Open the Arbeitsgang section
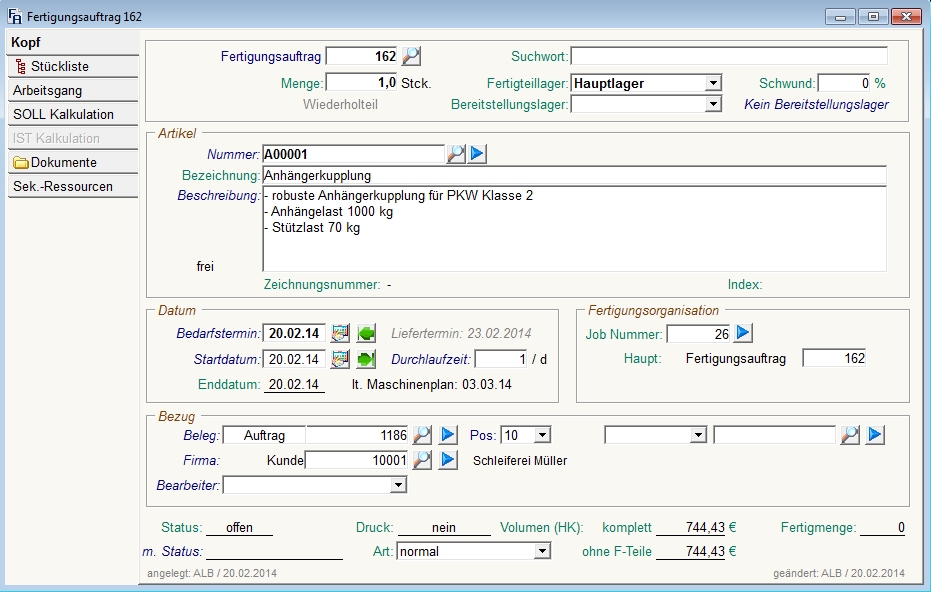Screen dimensions: 931x592 pyautogui.click(x=48, y=91)
